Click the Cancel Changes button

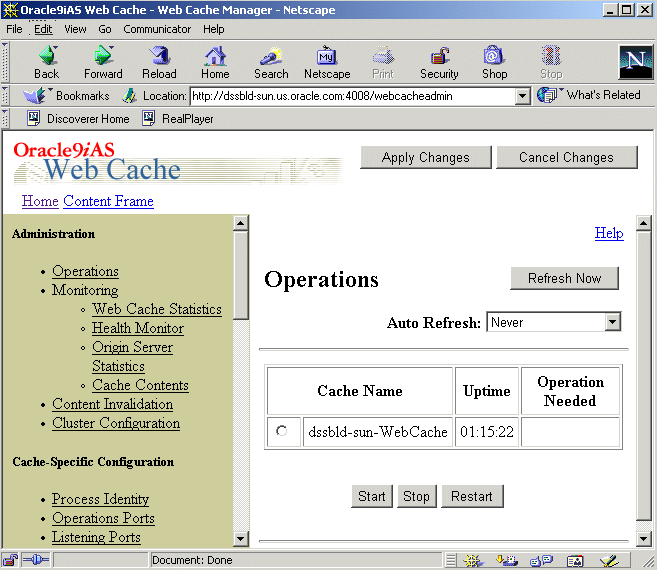[566, 157]
